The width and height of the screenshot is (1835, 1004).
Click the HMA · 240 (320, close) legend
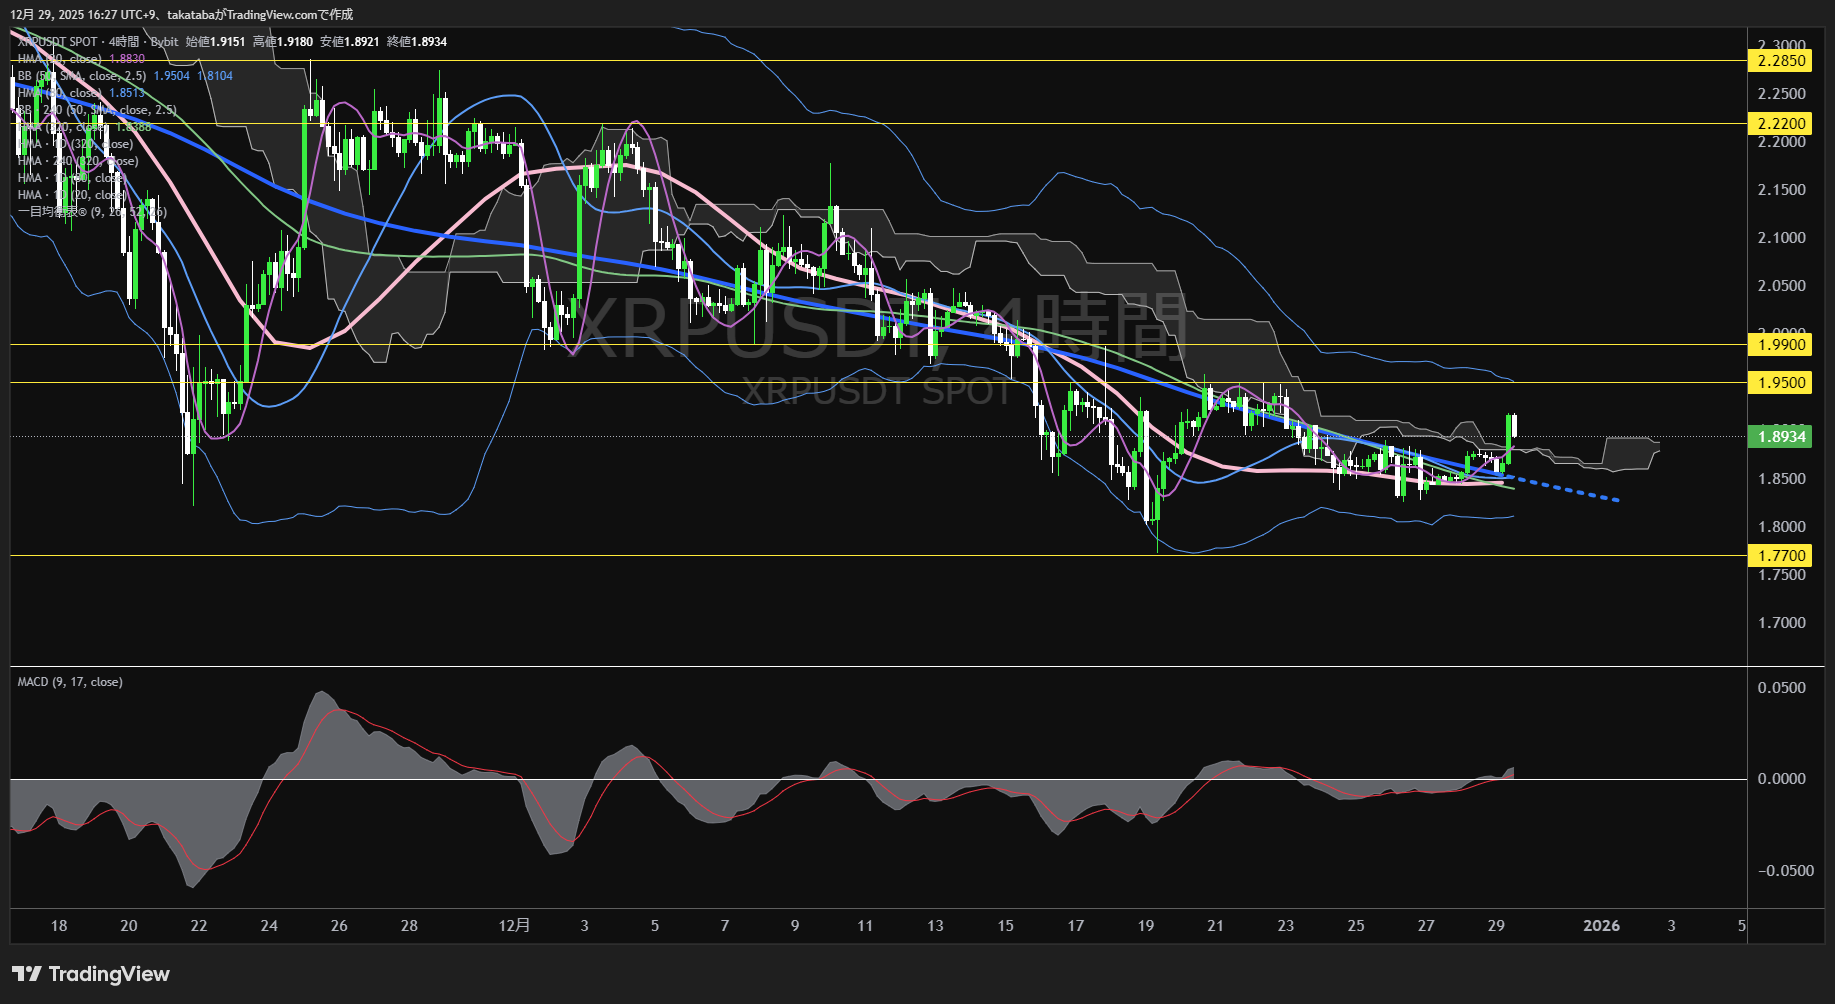click(x=78, y=161)
